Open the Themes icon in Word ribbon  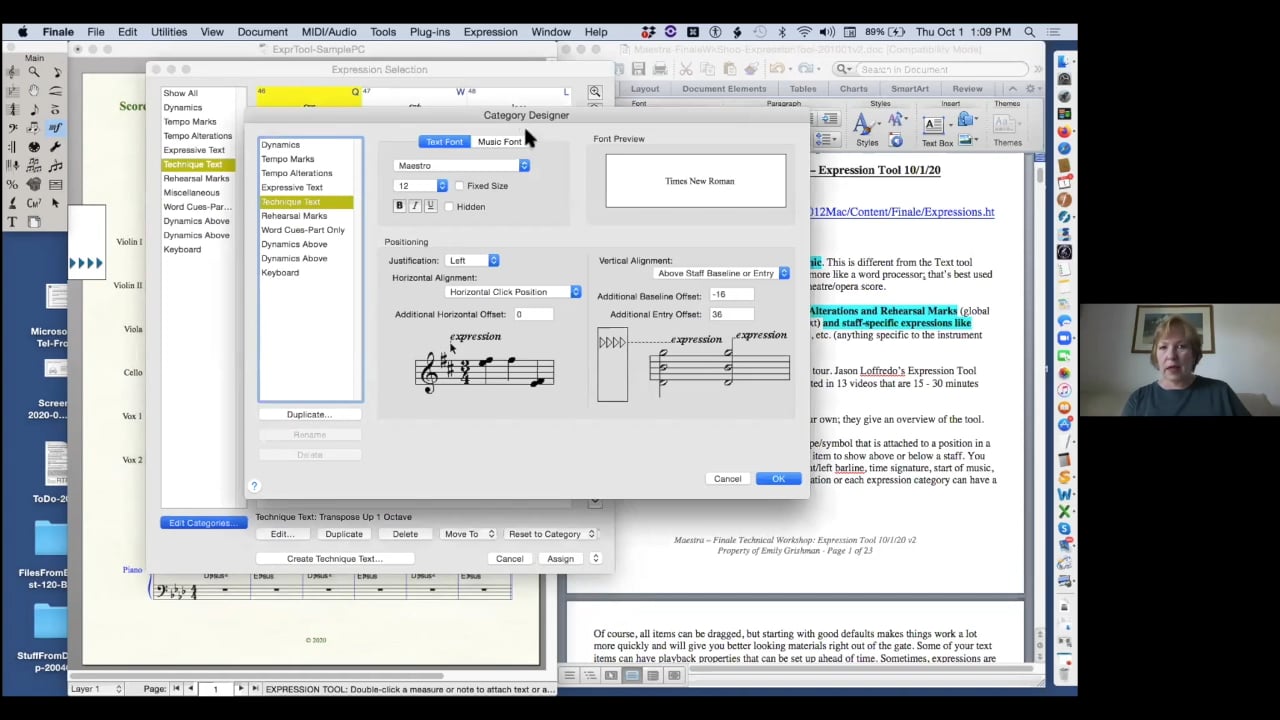click(x=1005, y=123)
